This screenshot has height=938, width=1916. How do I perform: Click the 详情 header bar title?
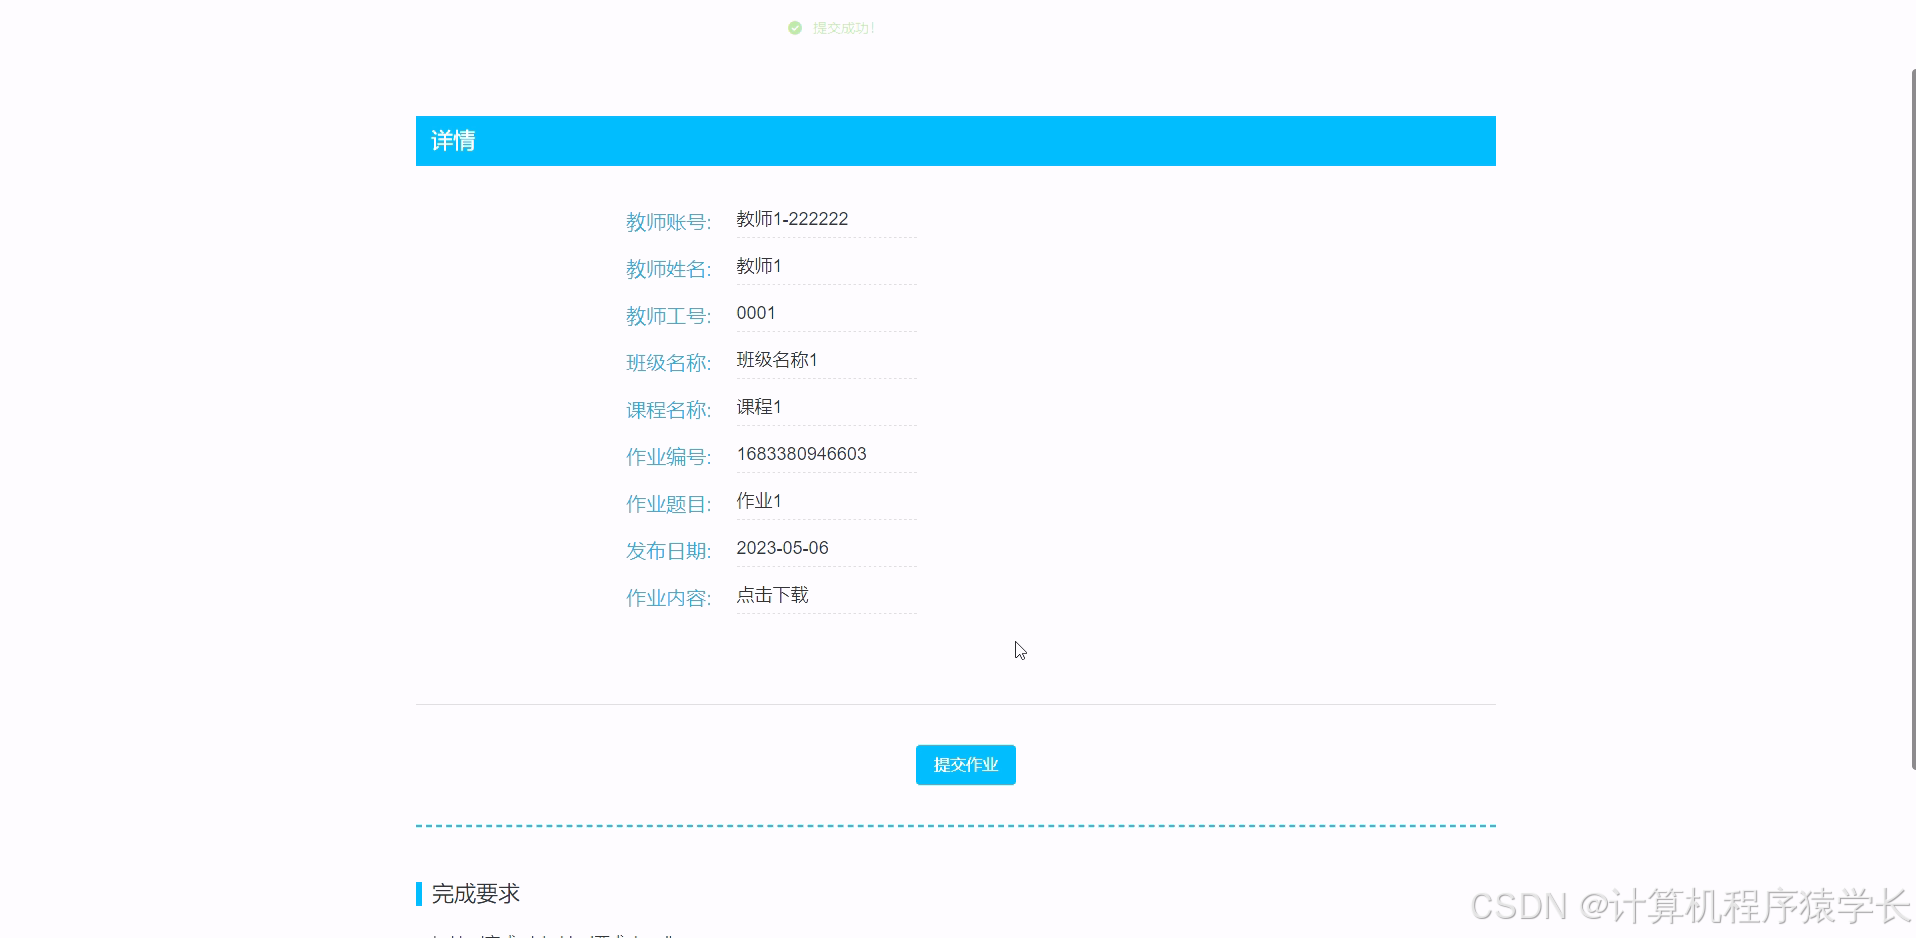(x=453, y=141)
